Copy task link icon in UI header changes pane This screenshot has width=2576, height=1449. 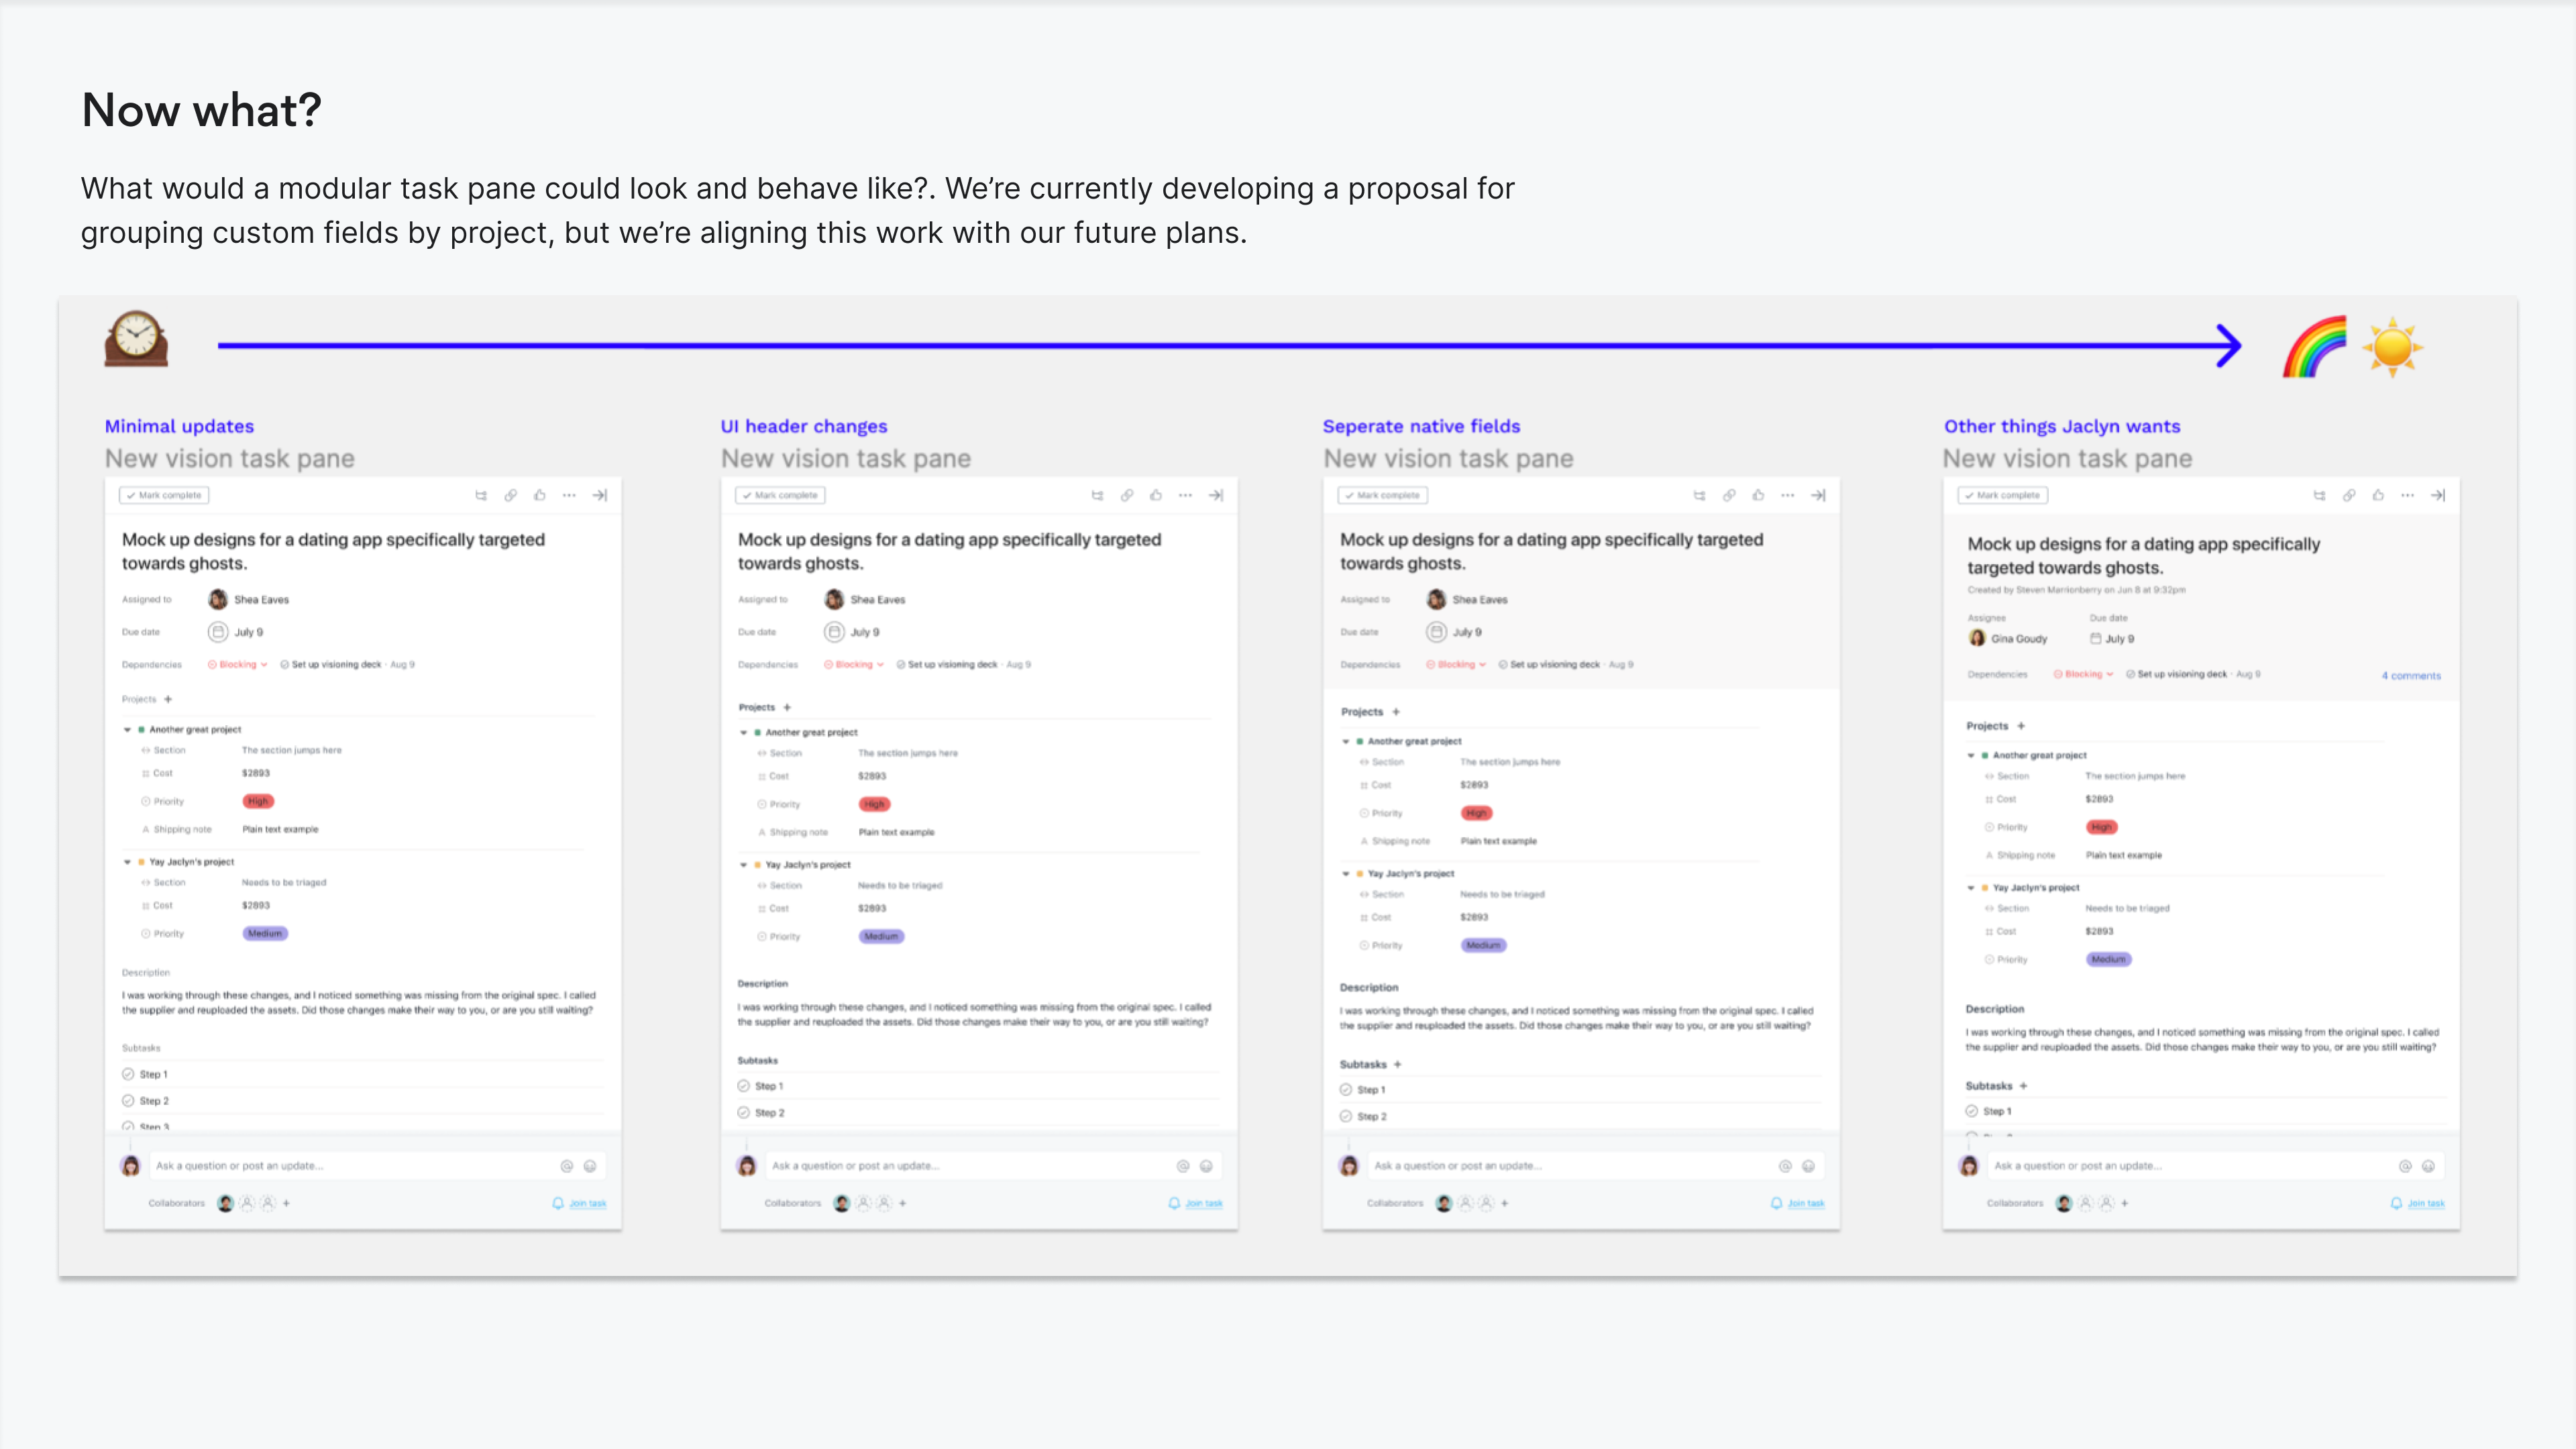(x=1127, y=495)
